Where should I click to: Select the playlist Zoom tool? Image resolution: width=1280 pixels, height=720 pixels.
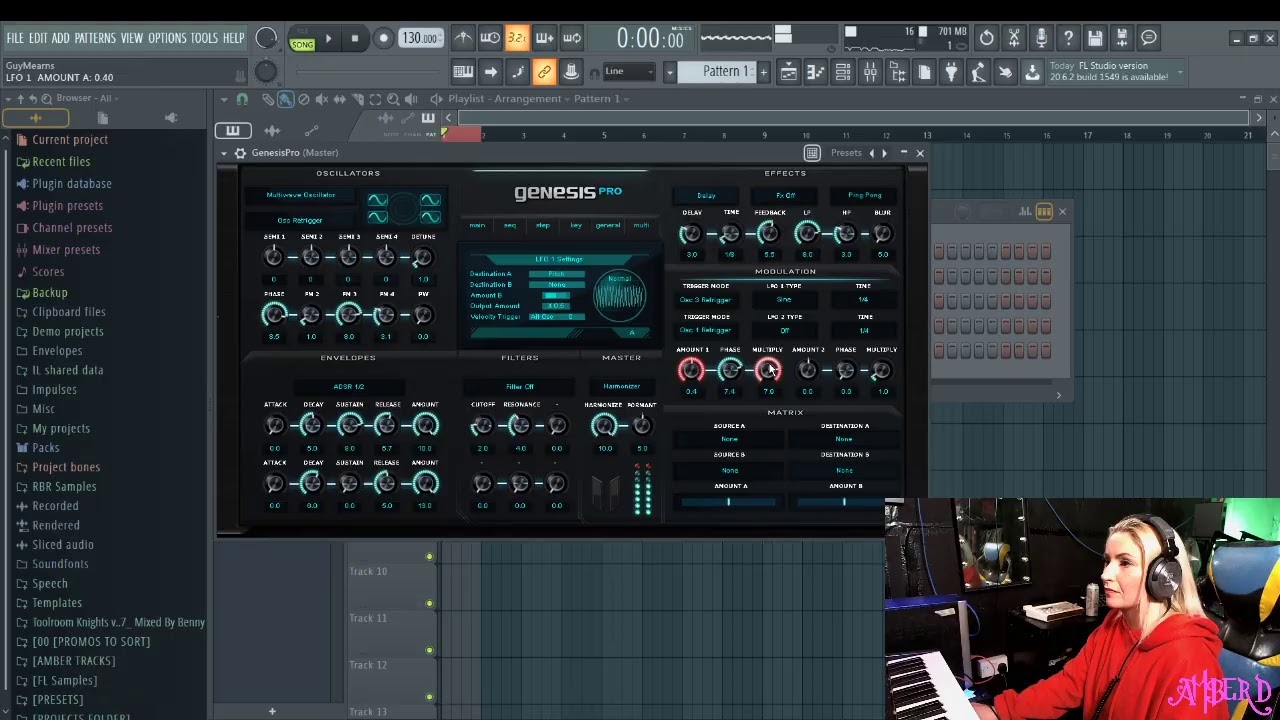(393, 99)
